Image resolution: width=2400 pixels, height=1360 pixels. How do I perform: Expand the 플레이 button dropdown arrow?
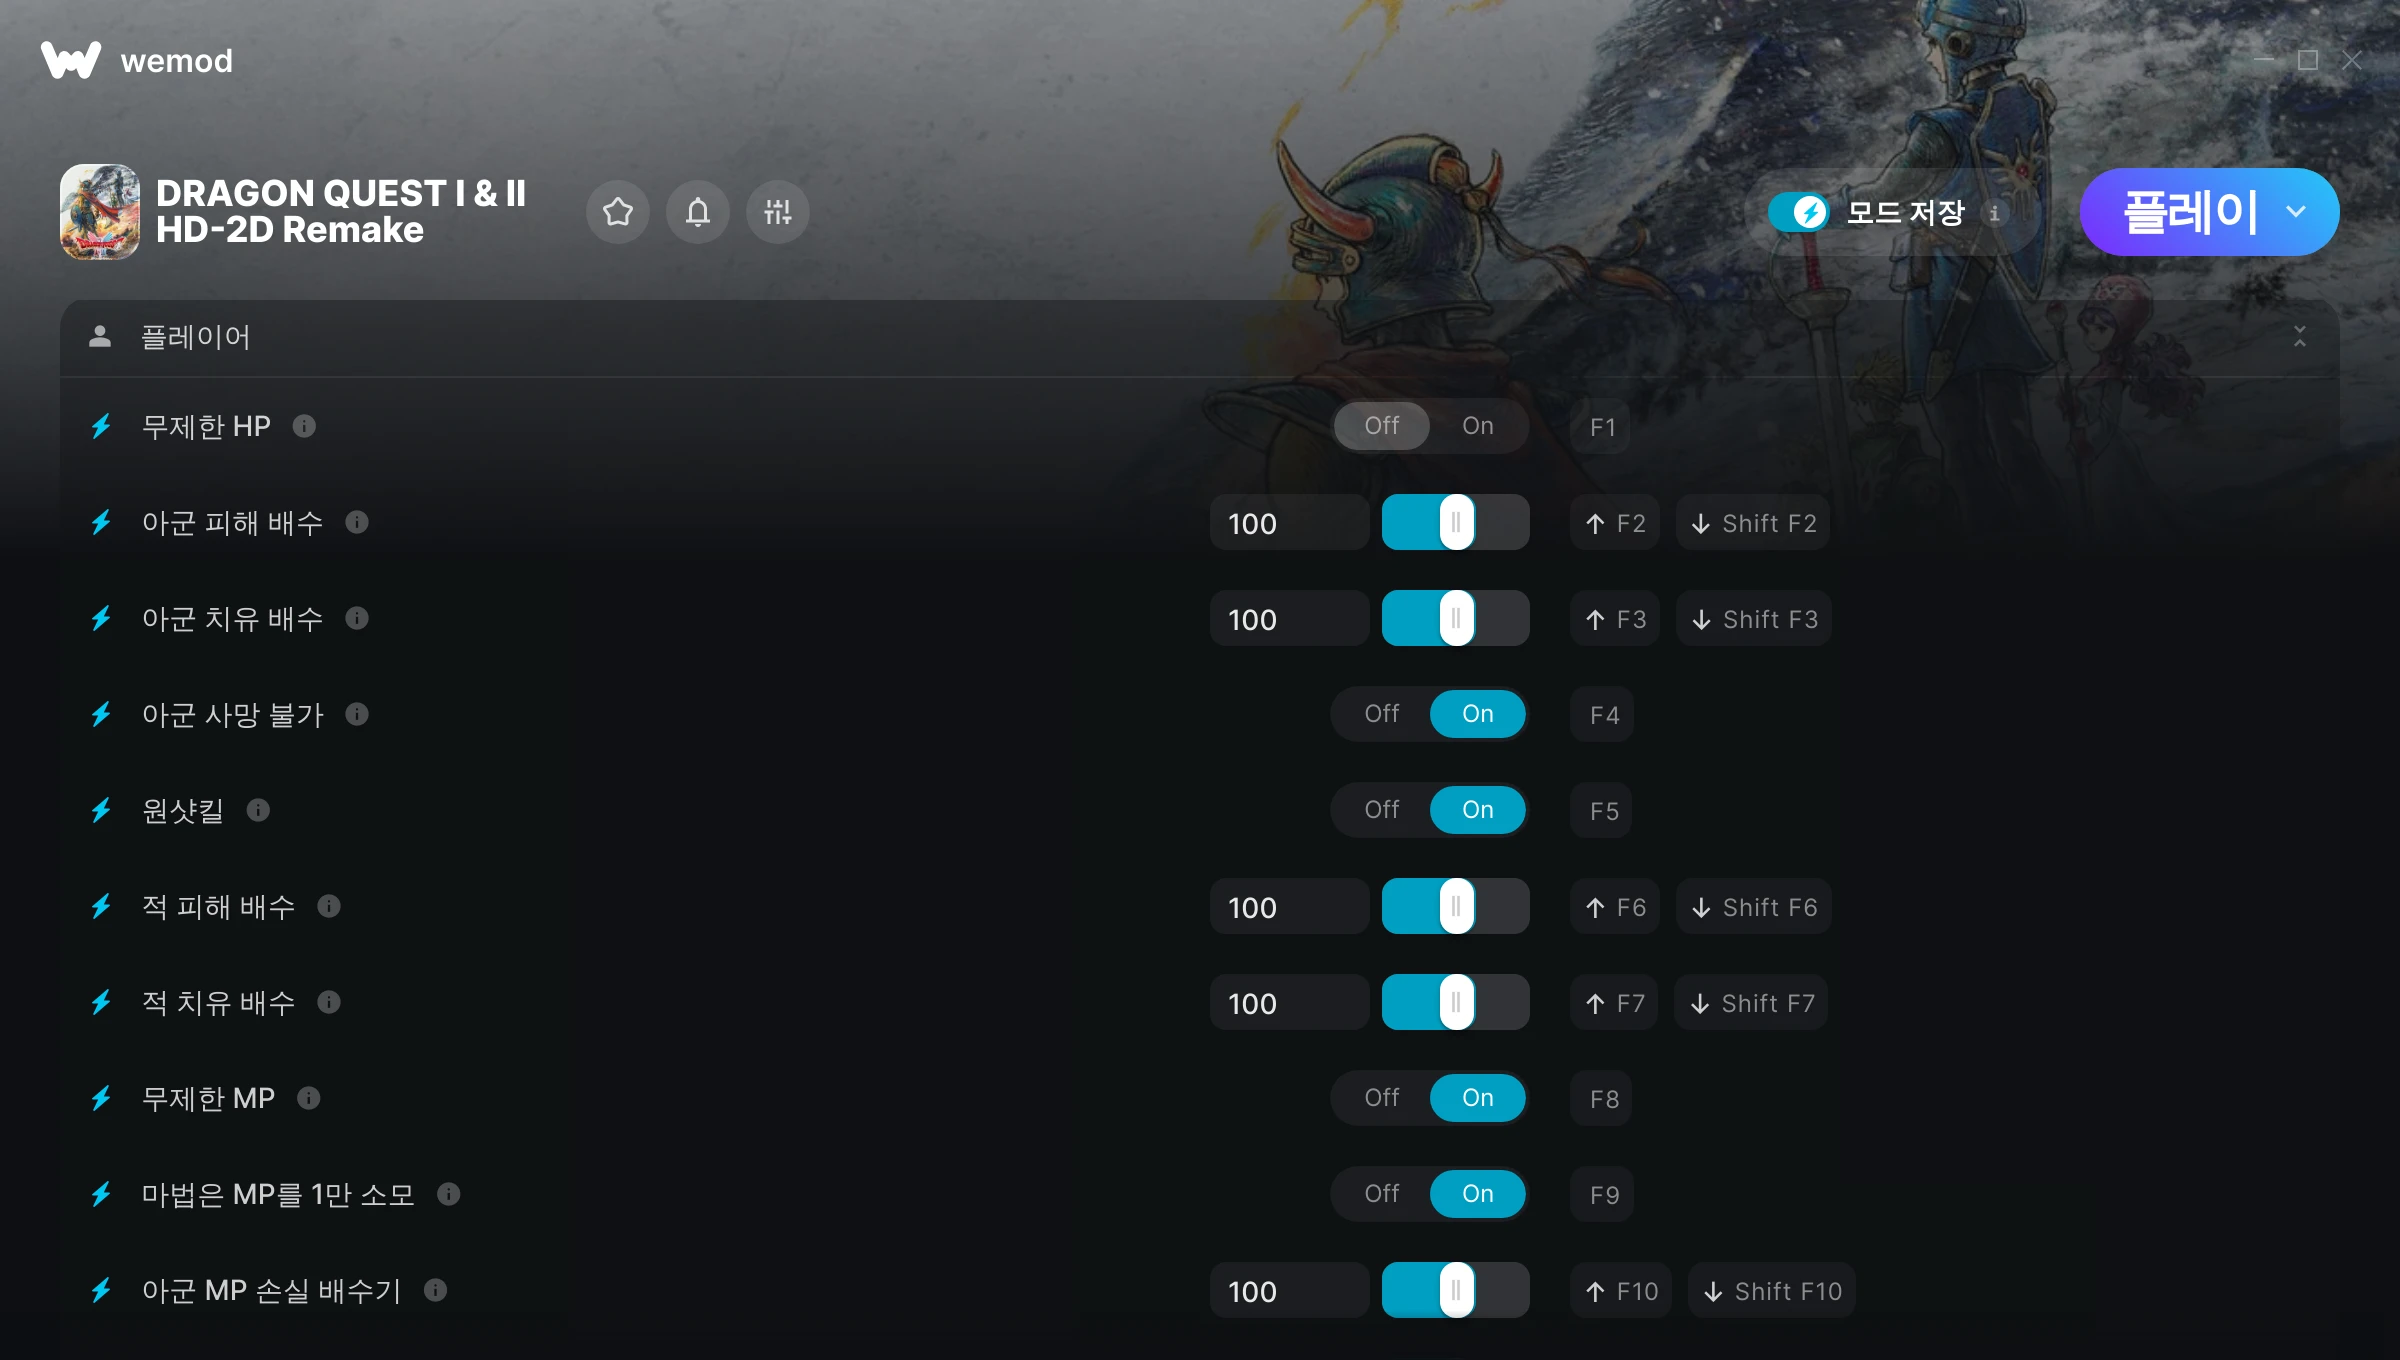pos(2296,212)
